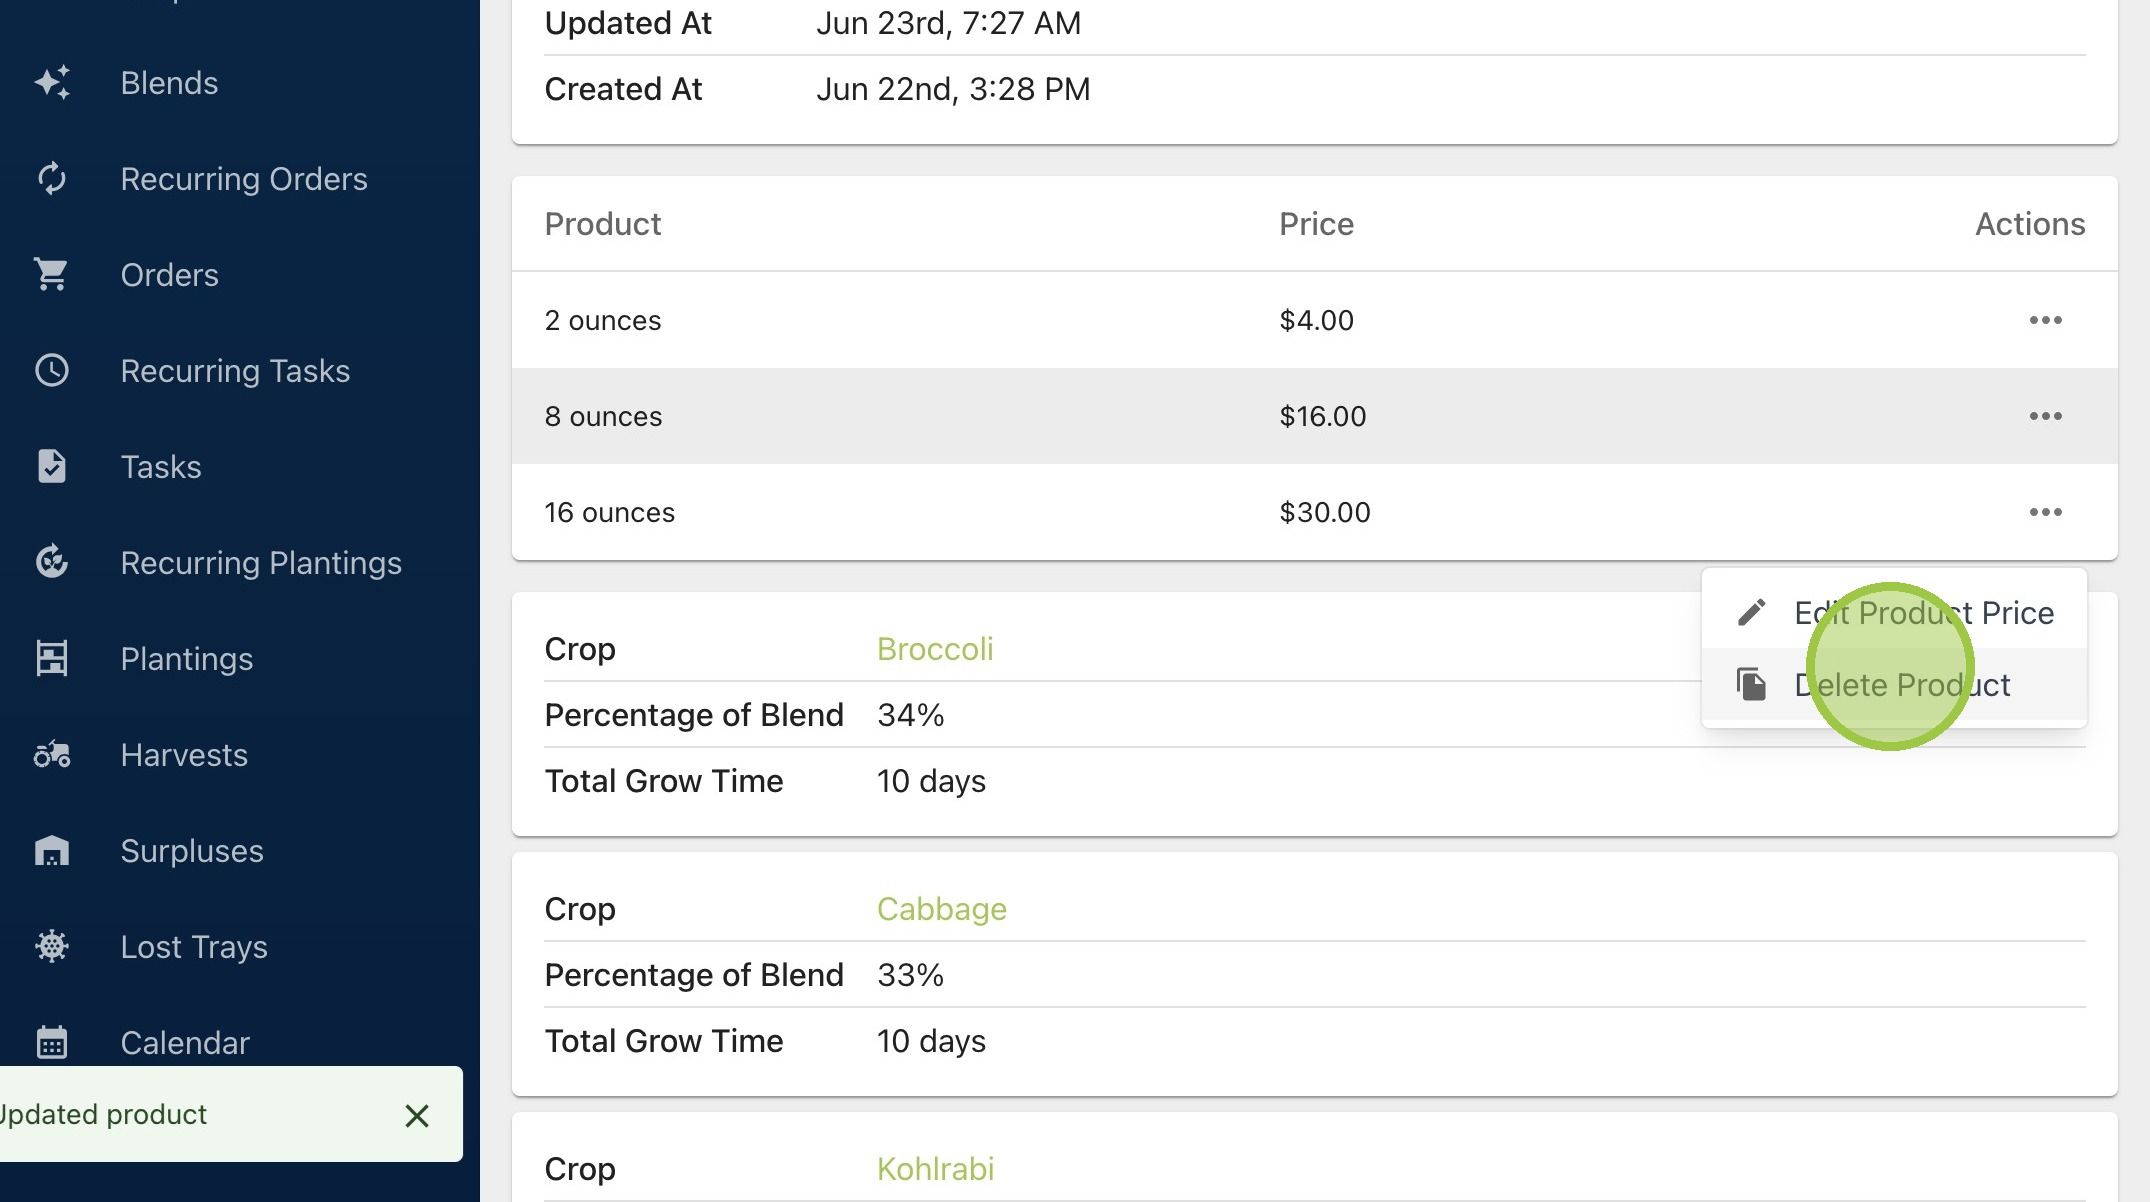Navigate to Plantings in sidebar
Screen dimensions: 2150x1202
[x=187, y=659]
